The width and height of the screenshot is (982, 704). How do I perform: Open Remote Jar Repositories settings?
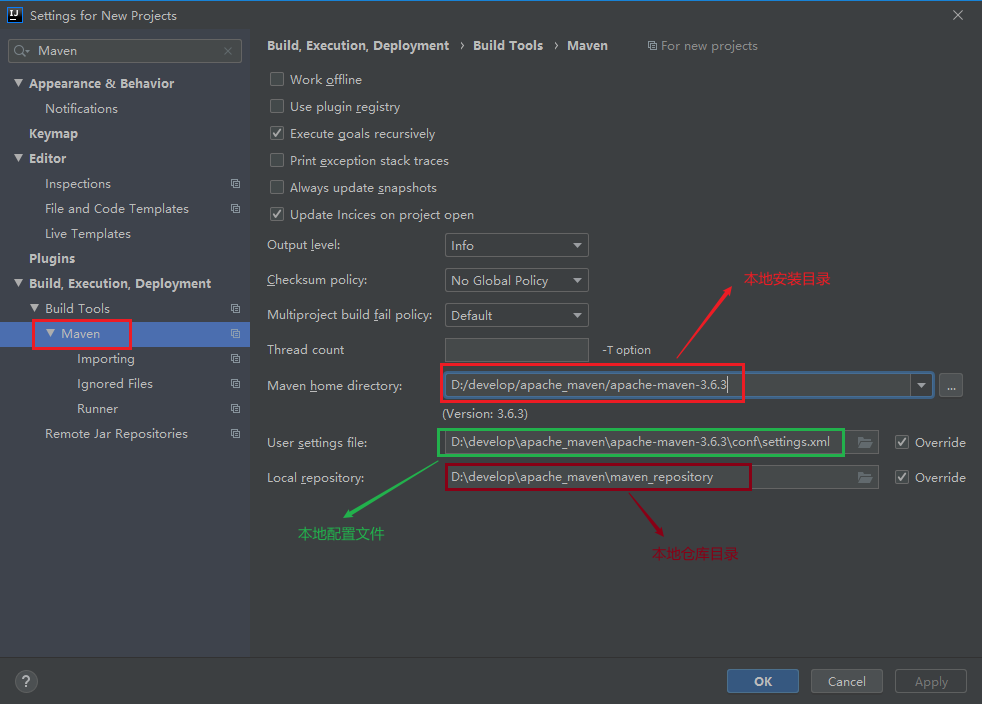(x=116, y=433)
